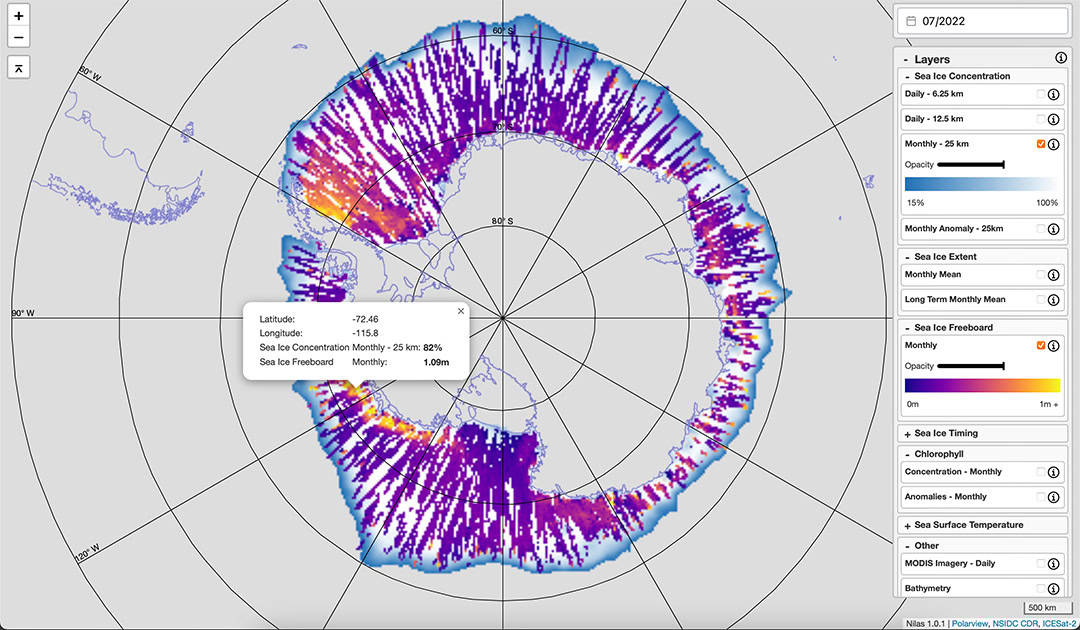Click the 60° S latitude label

(503, 30)
